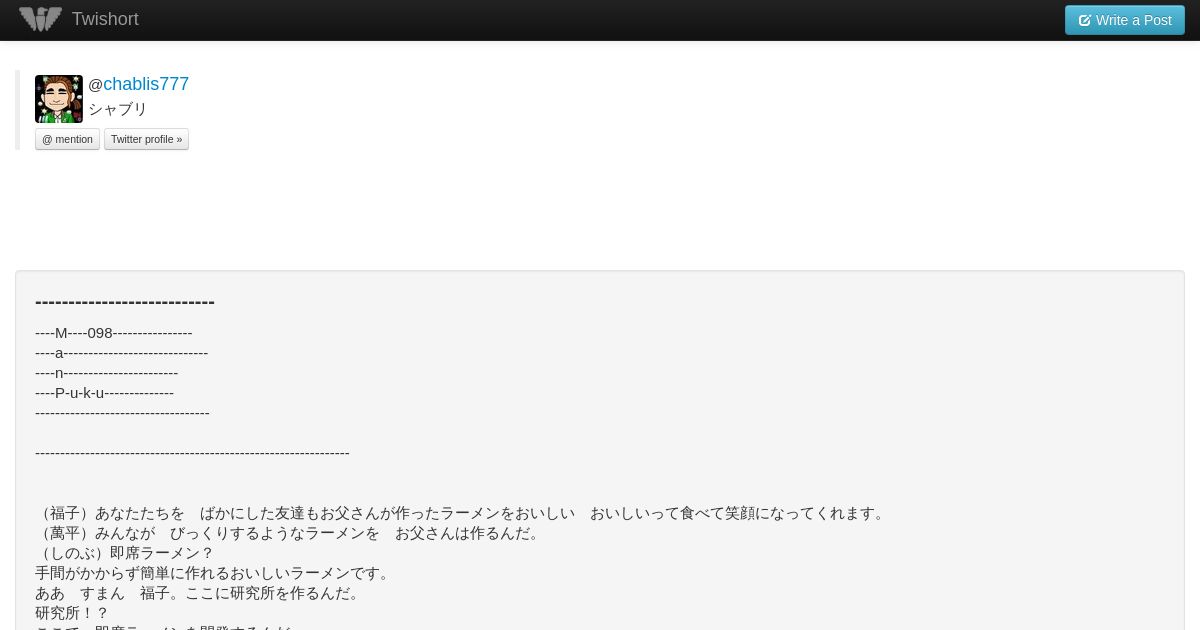Click the bold dashed heading line
The height and width of the screenshot is (630, 1200).
(125, 302)
